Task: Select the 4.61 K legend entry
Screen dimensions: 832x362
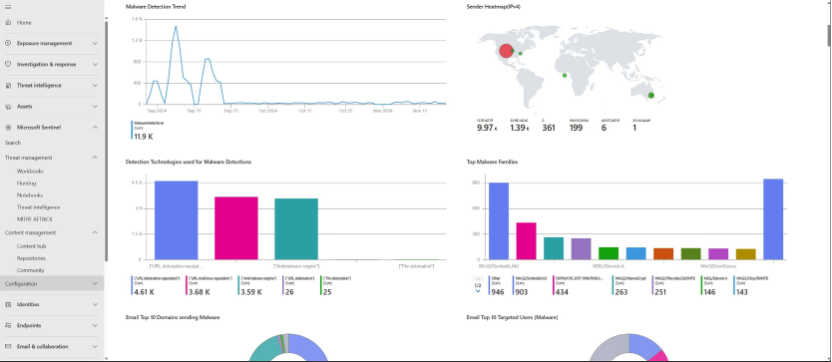Action: tap(155, 286)
